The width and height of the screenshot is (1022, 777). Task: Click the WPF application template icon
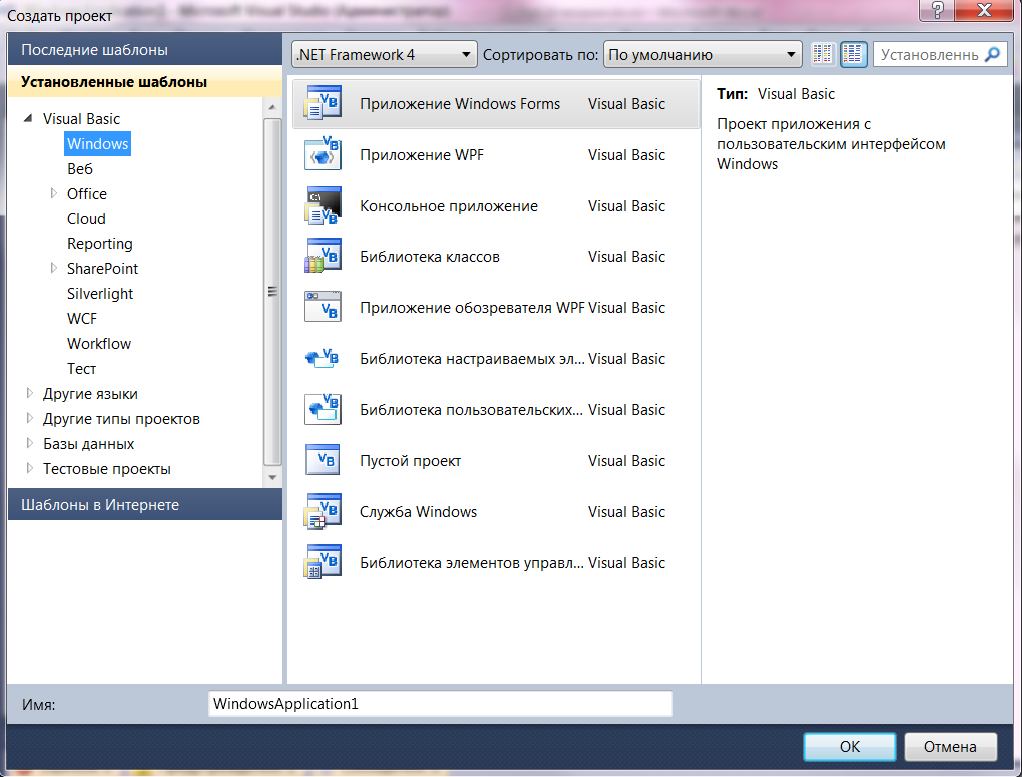[x=323, y=154]
